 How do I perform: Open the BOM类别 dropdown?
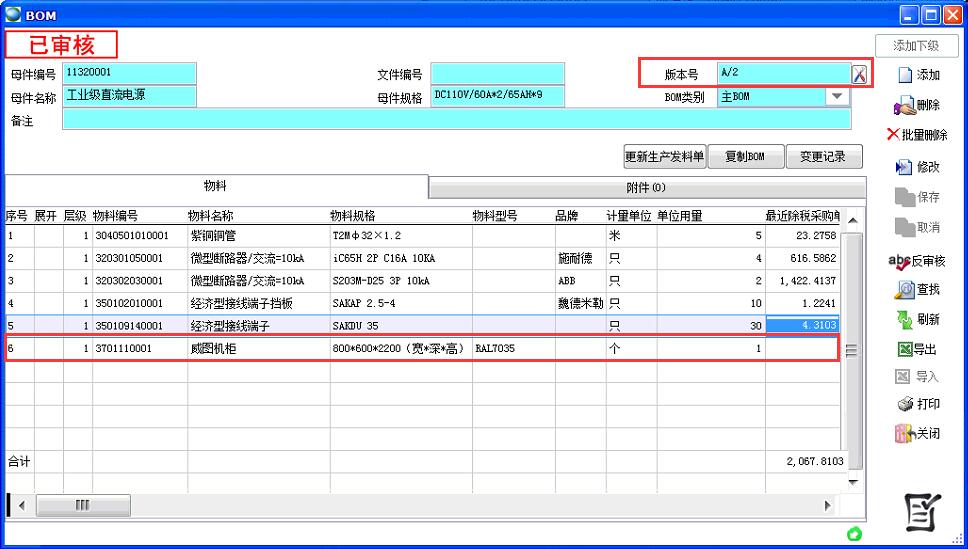tap(836, 97)
